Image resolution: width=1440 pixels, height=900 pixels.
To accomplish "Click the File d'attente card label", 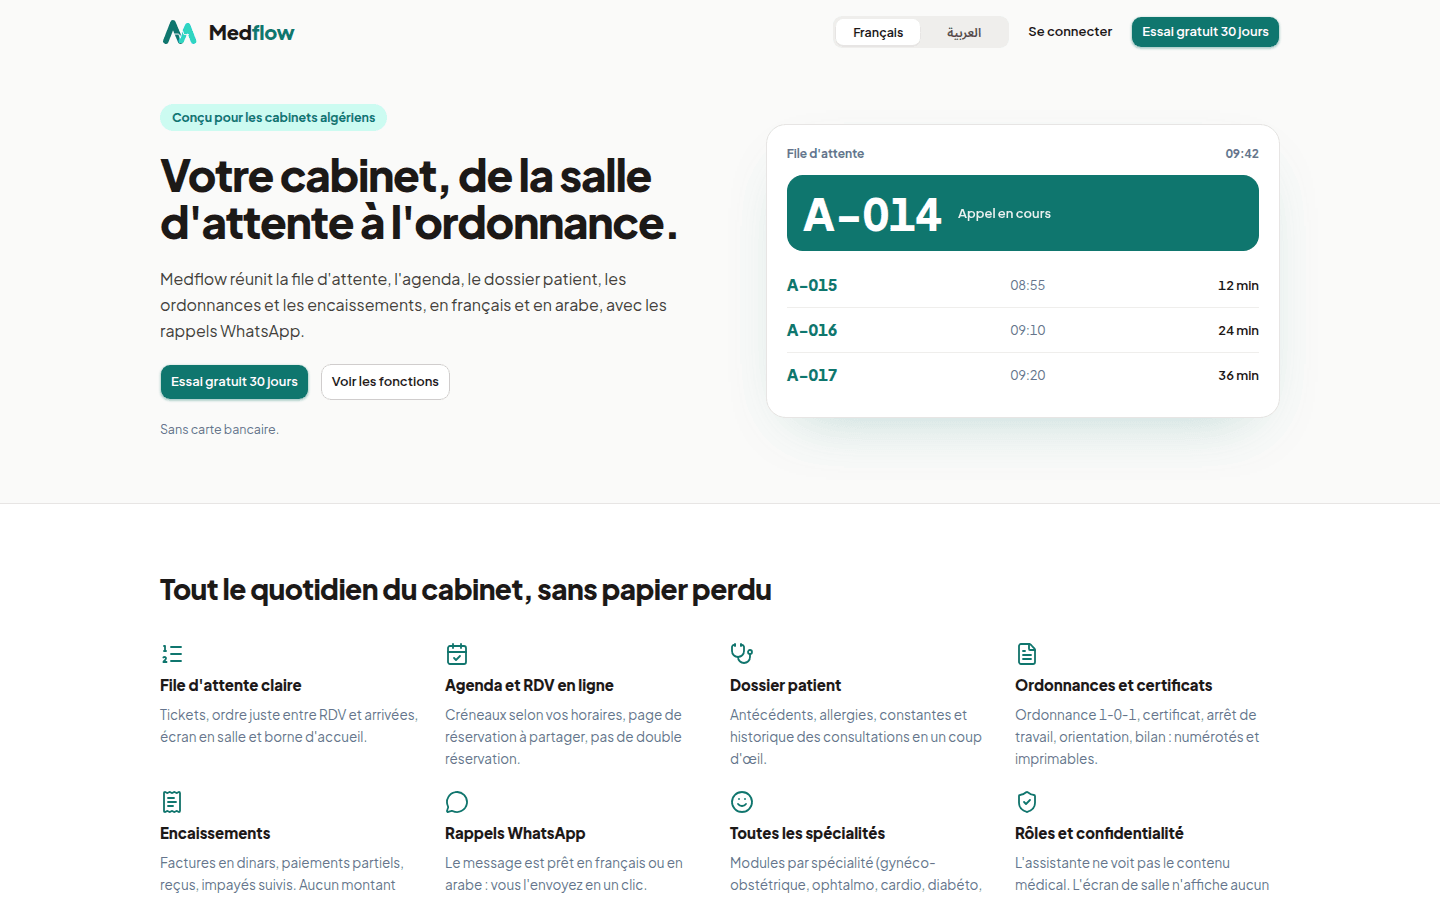I will point(825,153).
